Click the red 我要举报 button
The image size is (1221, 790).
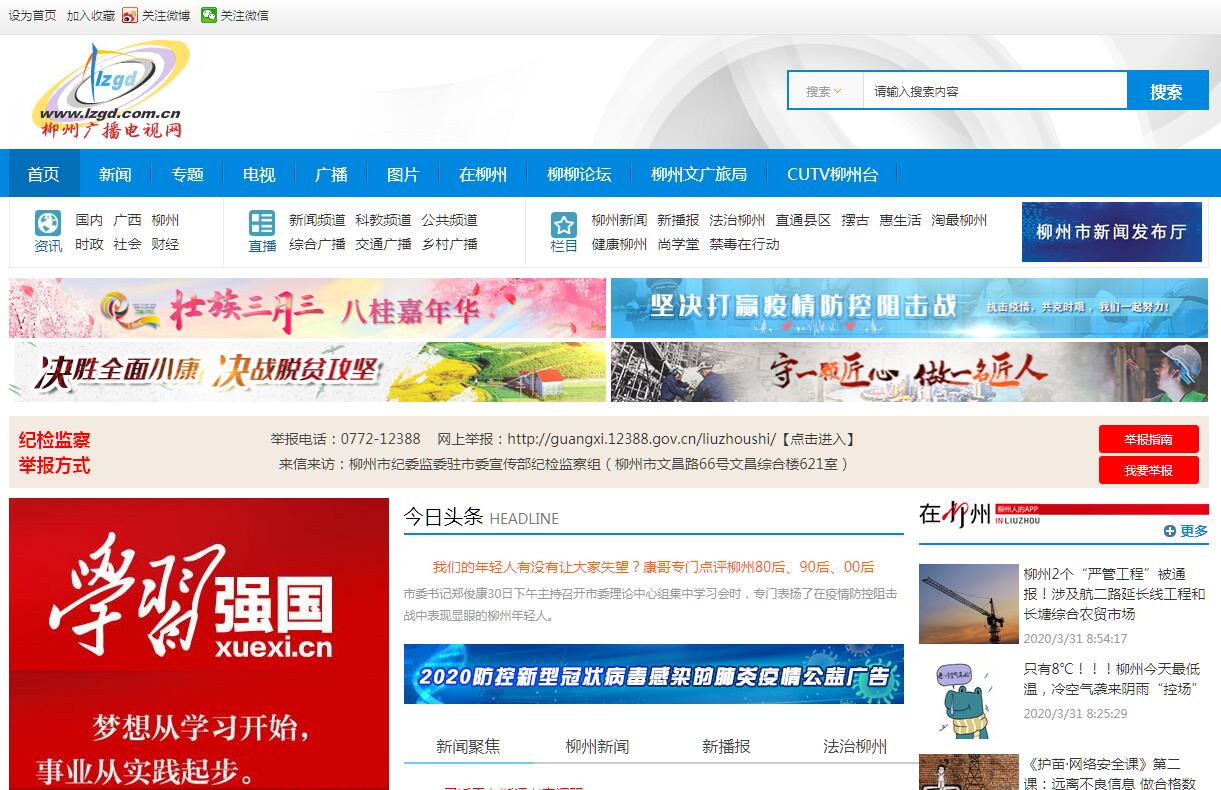pos(1148,470)
